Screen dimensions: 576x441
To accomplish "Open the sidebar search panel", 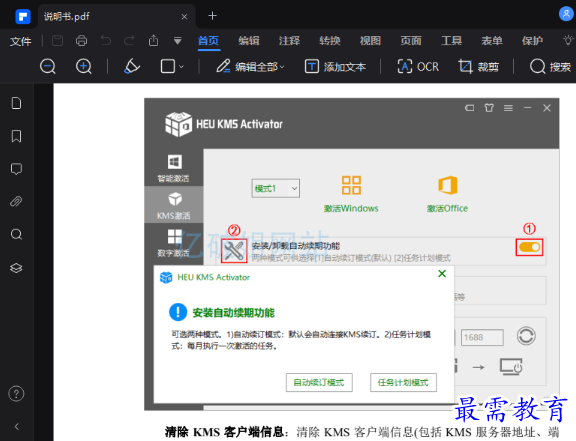I will coord(16,234).
